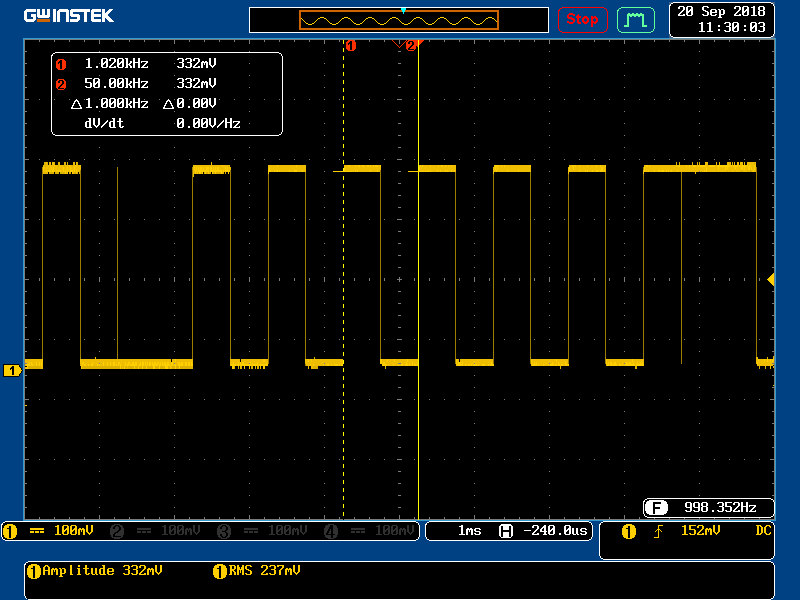Click the trigger level arrow on right edge

point(770,280)
